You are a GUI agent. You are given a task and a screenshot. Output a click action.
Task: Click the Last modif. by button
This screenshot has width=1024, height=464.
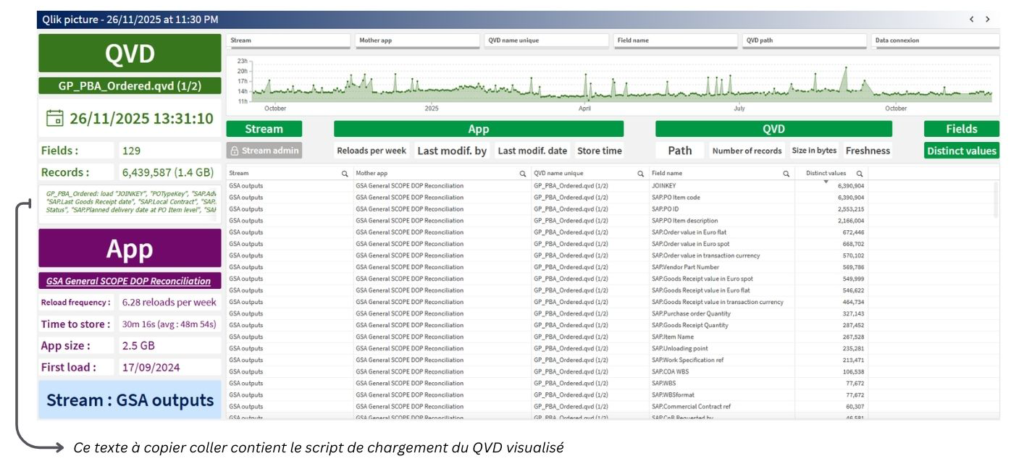451,151
